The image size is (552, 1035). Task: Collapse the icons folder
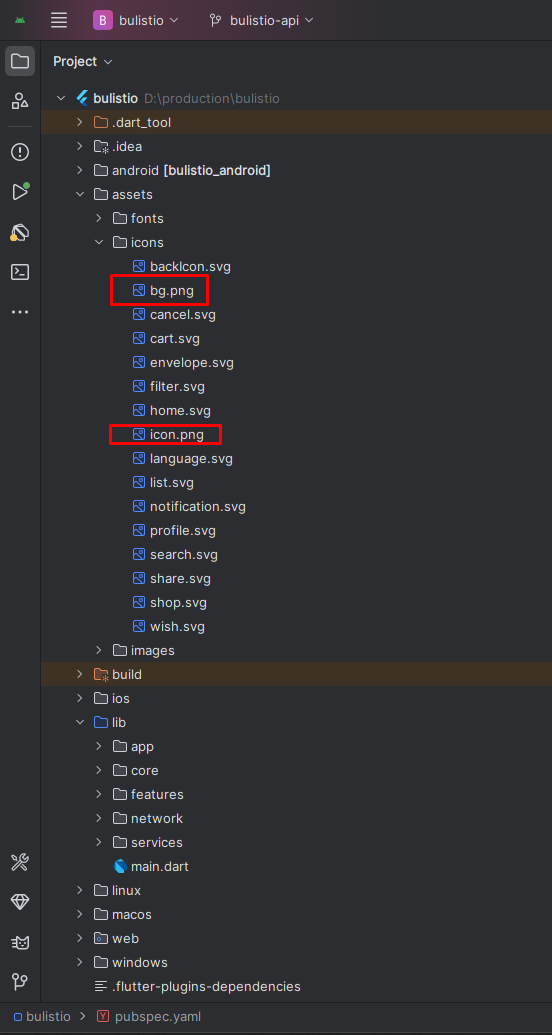(99, 242)
